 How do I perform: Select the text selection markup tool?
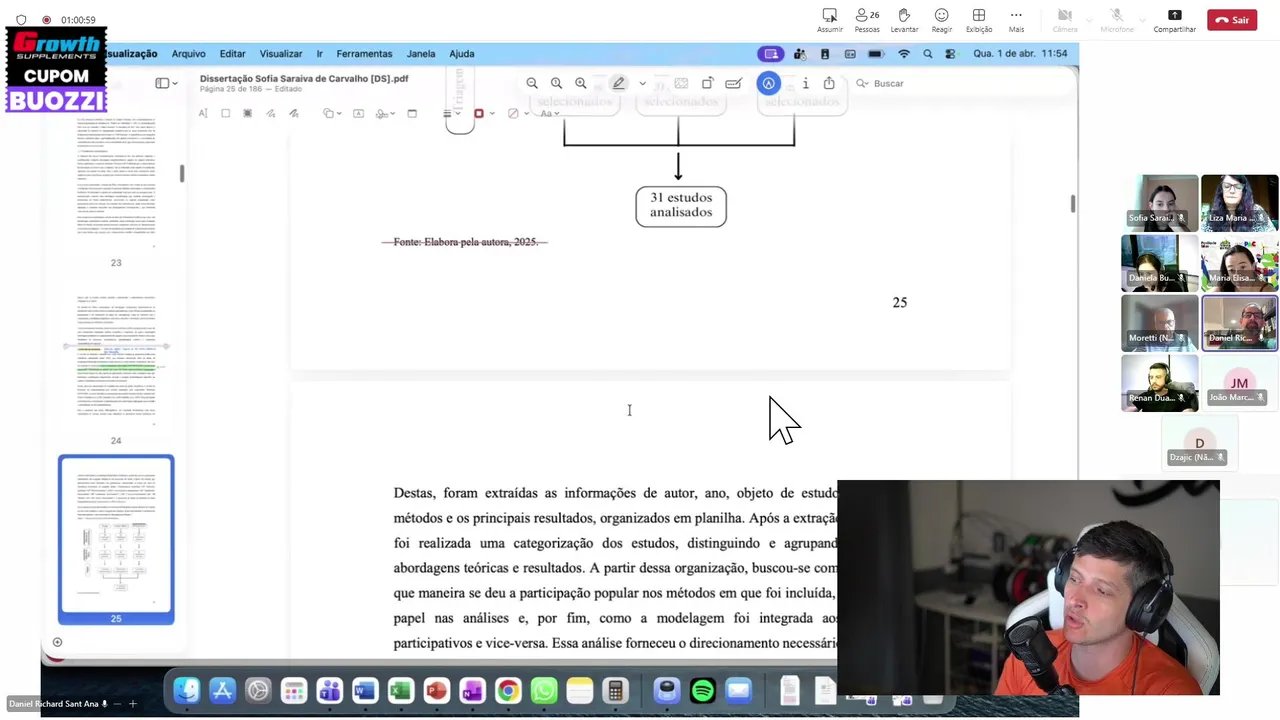(203, 113)
